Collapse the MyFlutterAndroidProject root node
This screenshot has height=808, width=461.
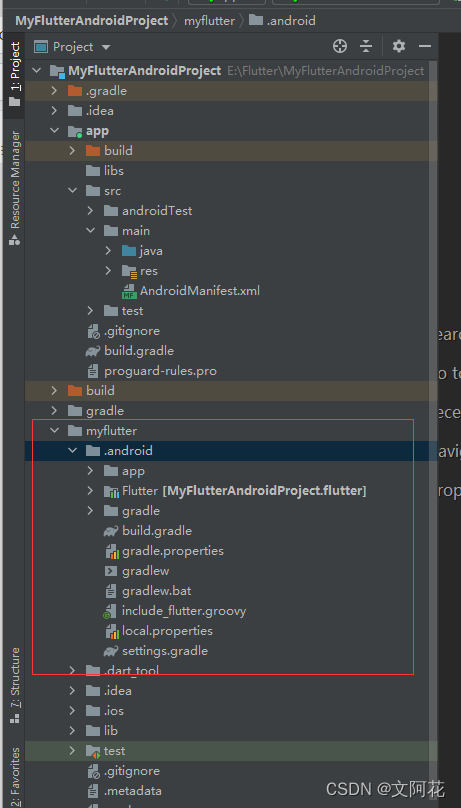(x=37, y=71)
